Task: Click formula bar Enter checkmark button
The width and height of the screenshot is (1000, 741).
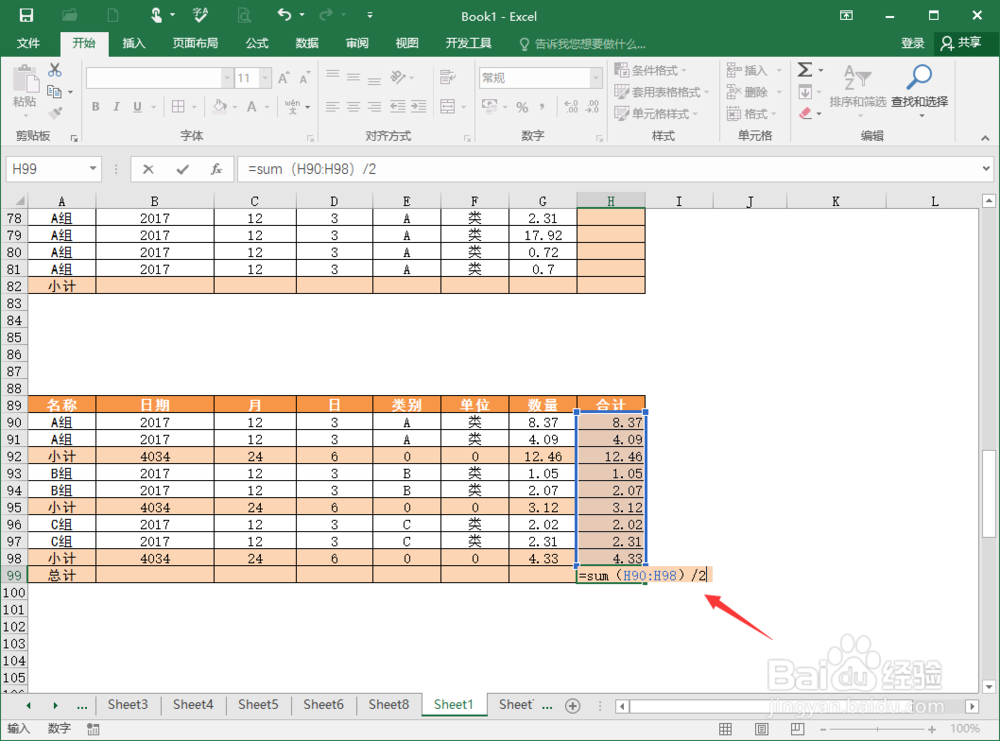Action: point(182,169)
